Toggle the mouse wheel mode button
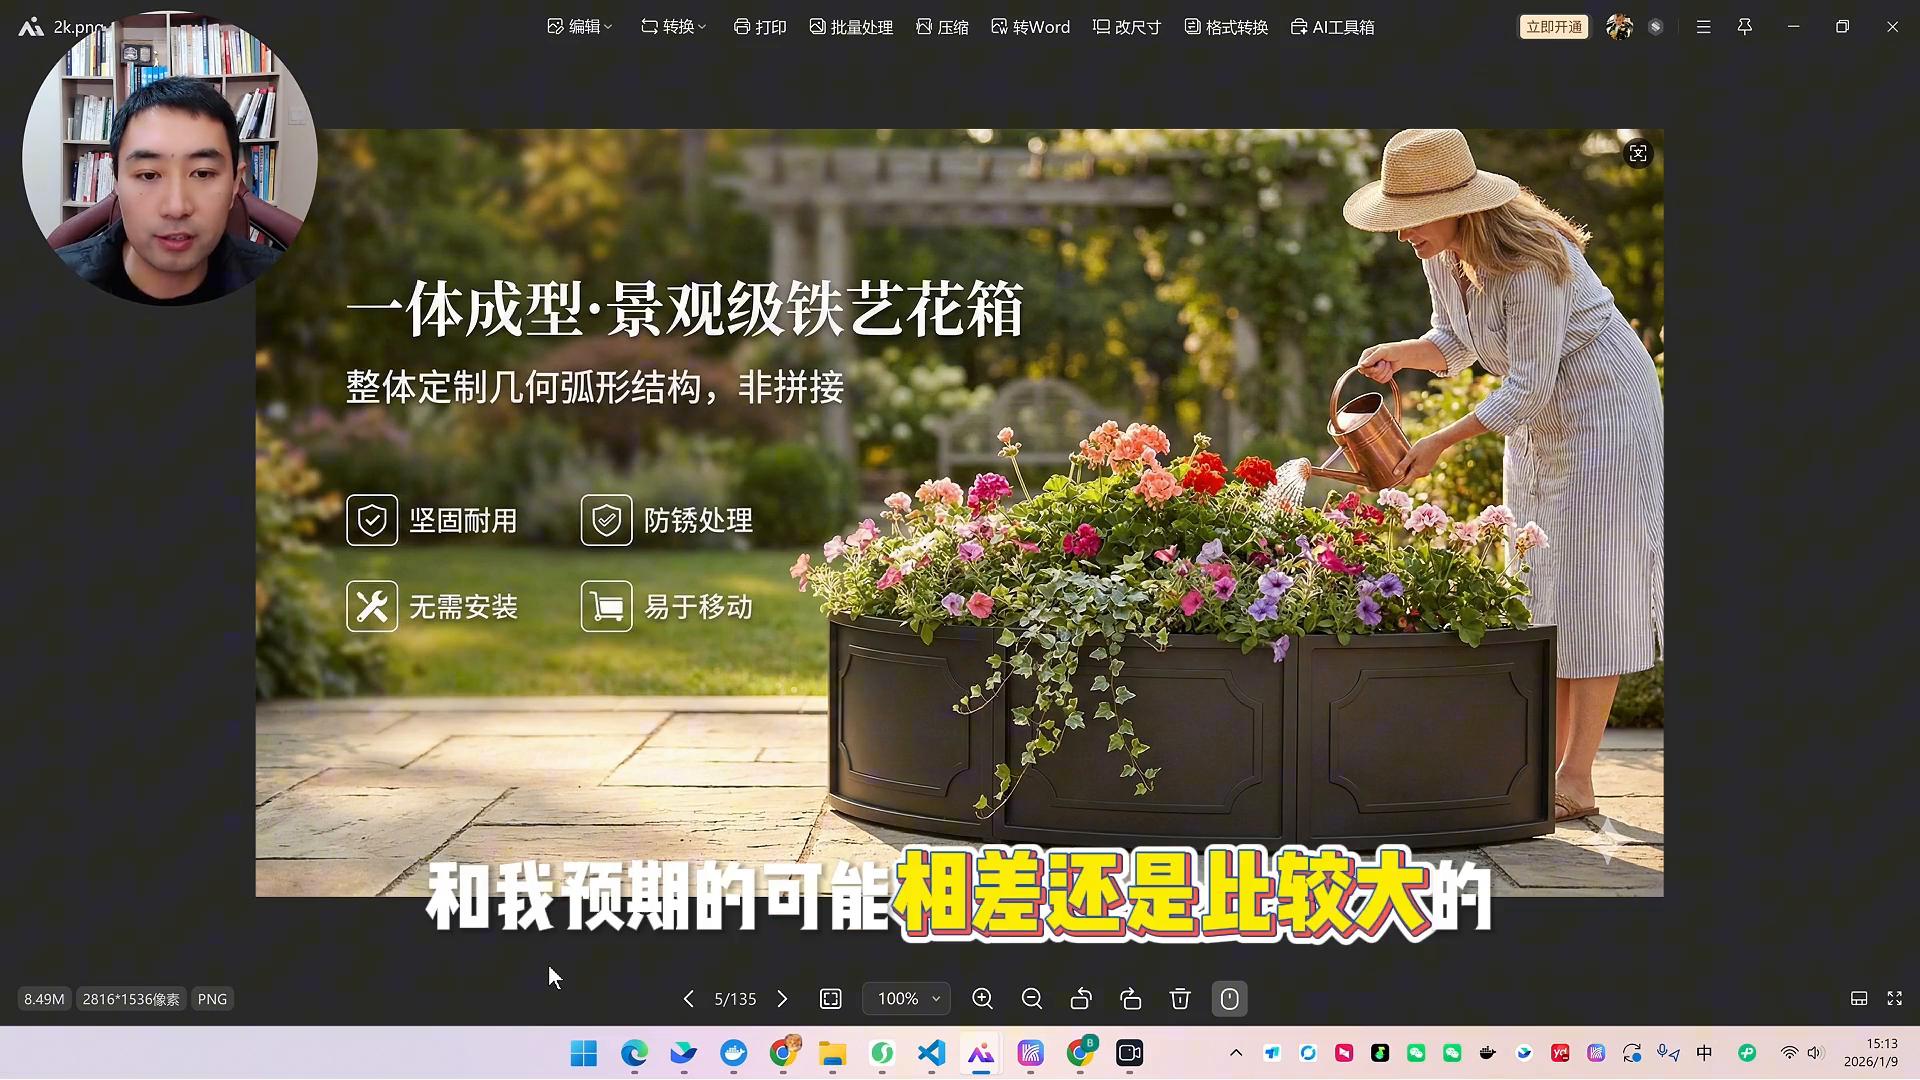 [1229, 999]
